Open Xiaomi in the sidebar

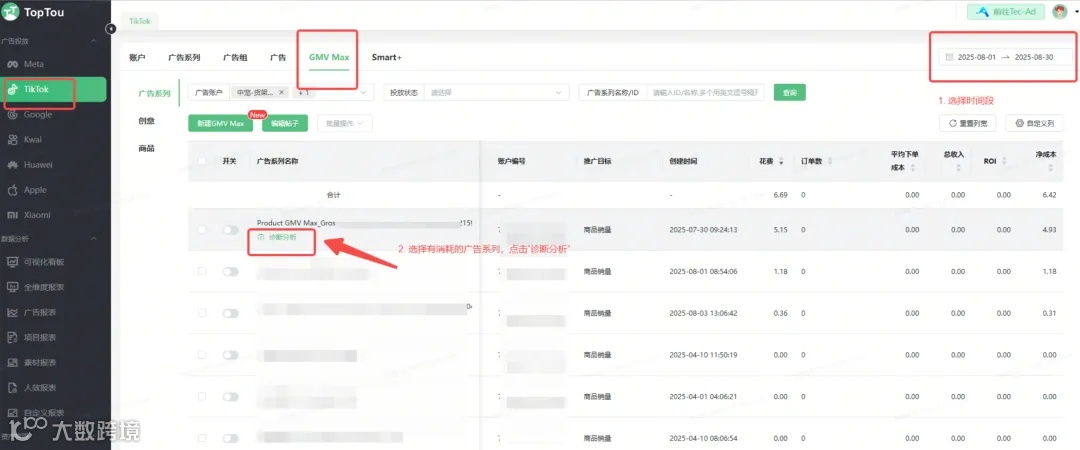(37, 215)
